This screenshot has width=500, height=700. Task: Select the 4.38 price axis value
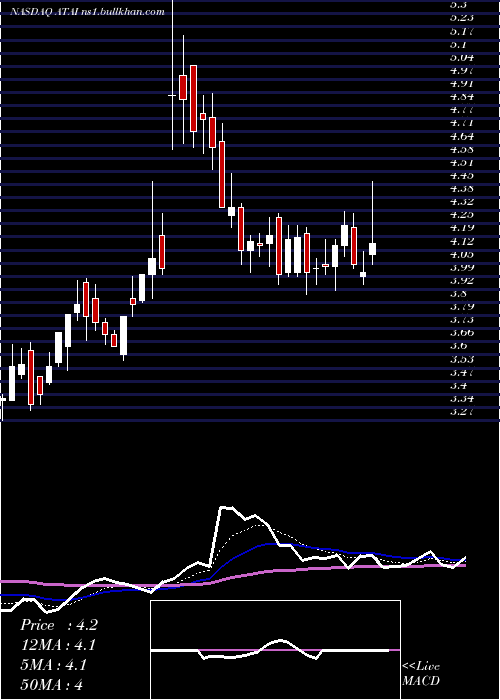462,188
